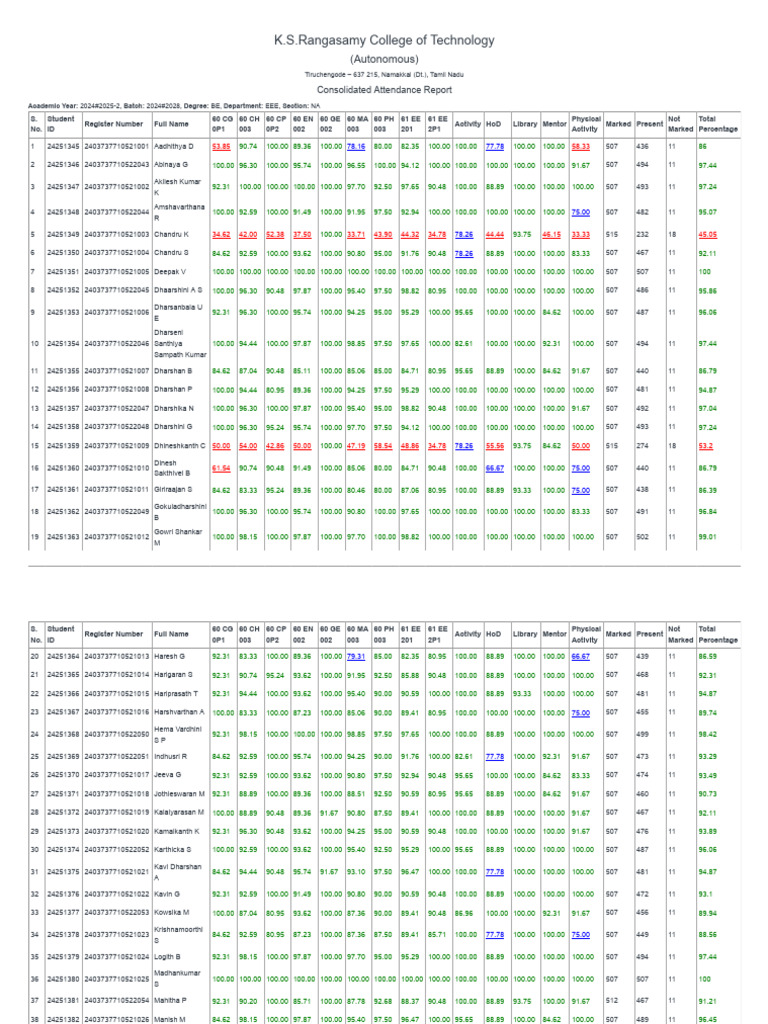Select the name 'Dharseni Santhiya Sampath Kumar'

[180, 344]
